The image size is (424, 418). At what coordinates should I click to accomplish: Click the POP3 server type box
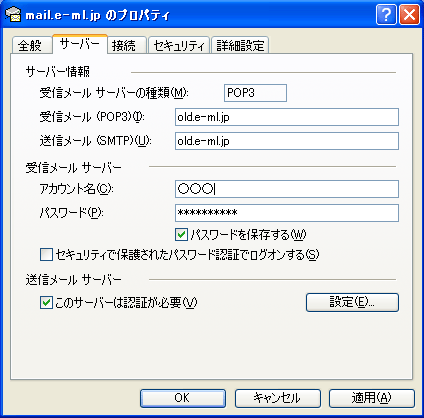point(255,93)
